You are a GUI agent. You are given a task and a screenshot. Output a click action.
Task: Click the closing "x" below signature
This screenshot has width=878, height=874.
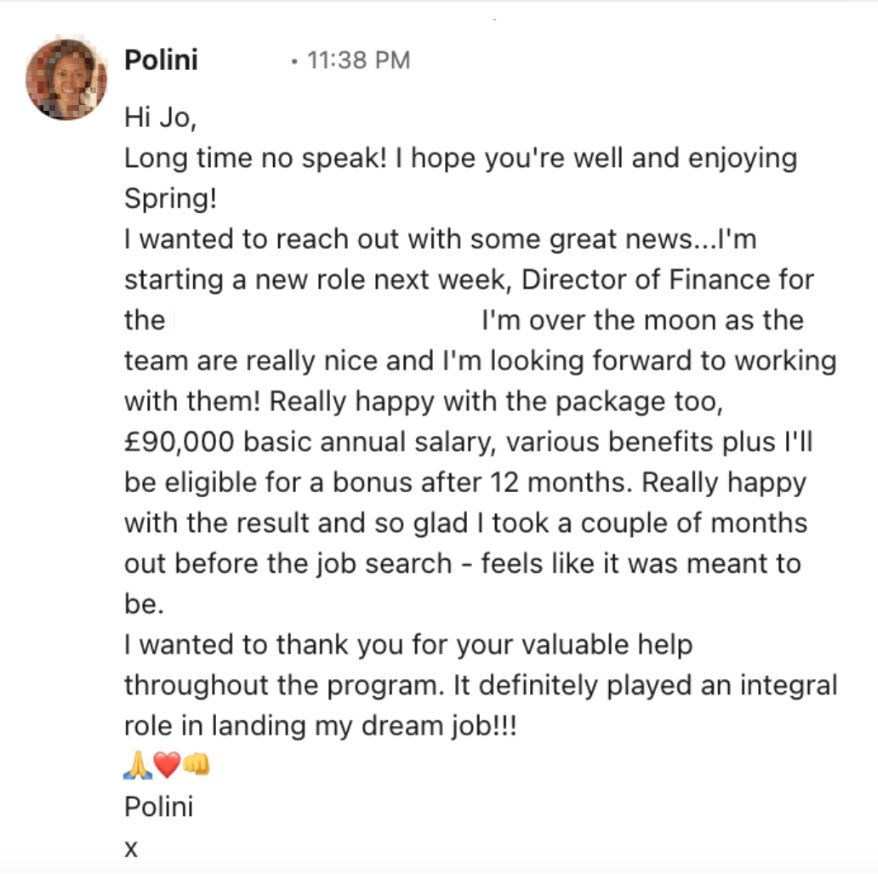(130, 848)
